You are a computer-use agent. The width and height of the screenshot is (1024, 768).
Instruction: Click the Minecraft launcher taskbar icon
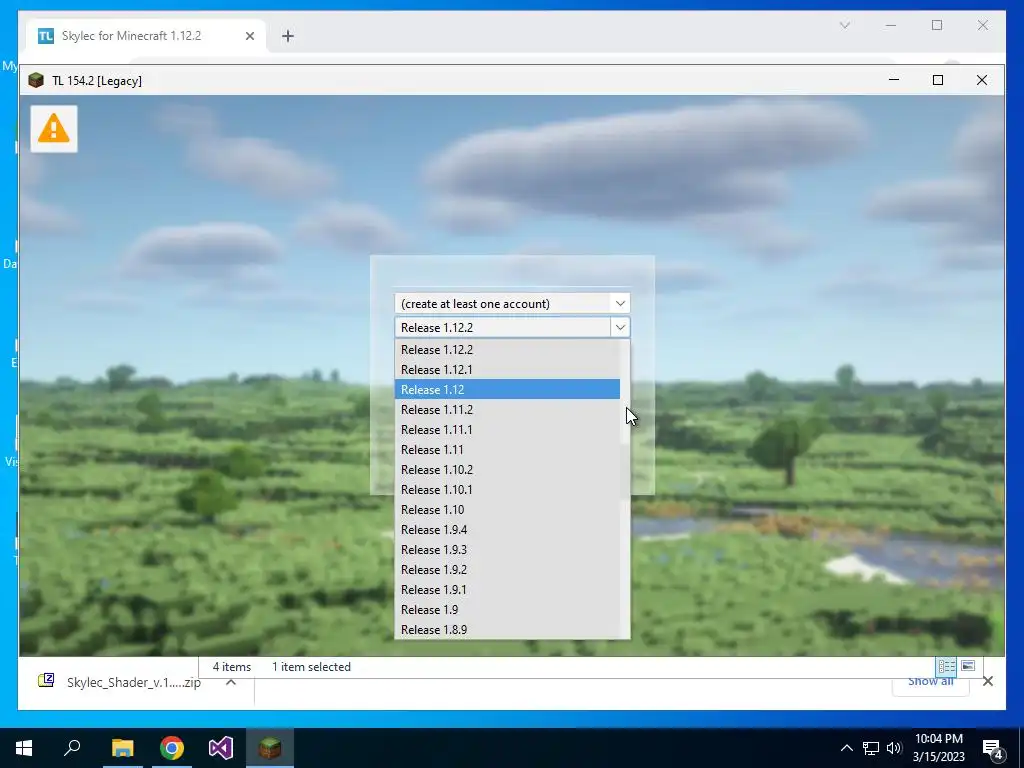270,748
